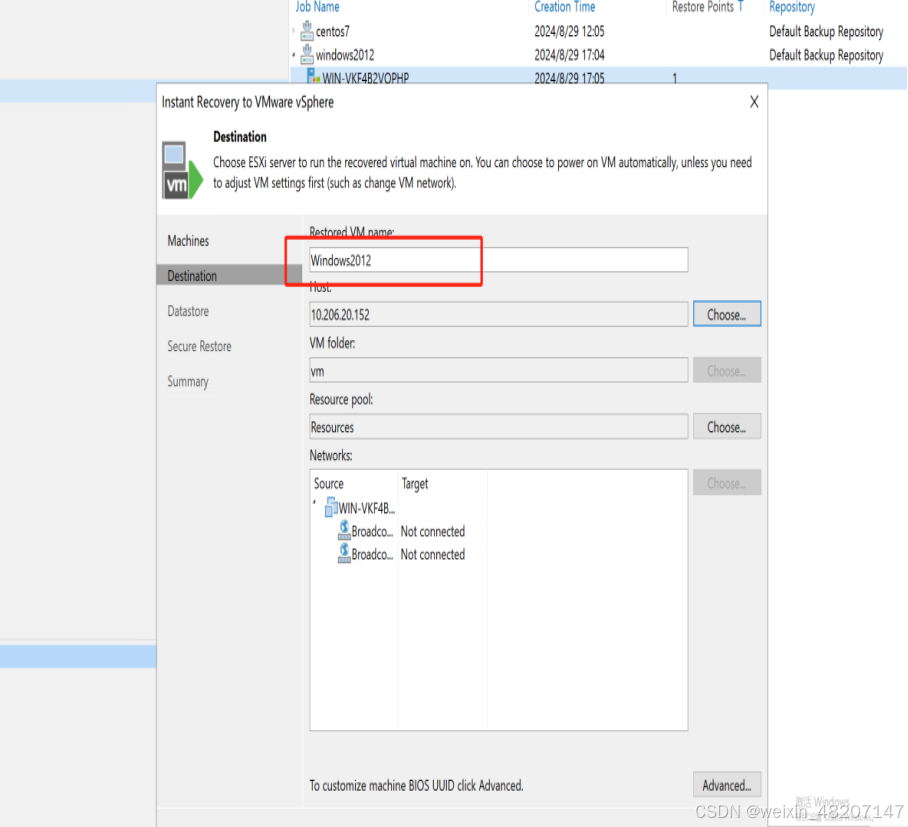Select first Broadco... adapter's Not connected target
Screen dimensions: 908x827
point(433,531)
